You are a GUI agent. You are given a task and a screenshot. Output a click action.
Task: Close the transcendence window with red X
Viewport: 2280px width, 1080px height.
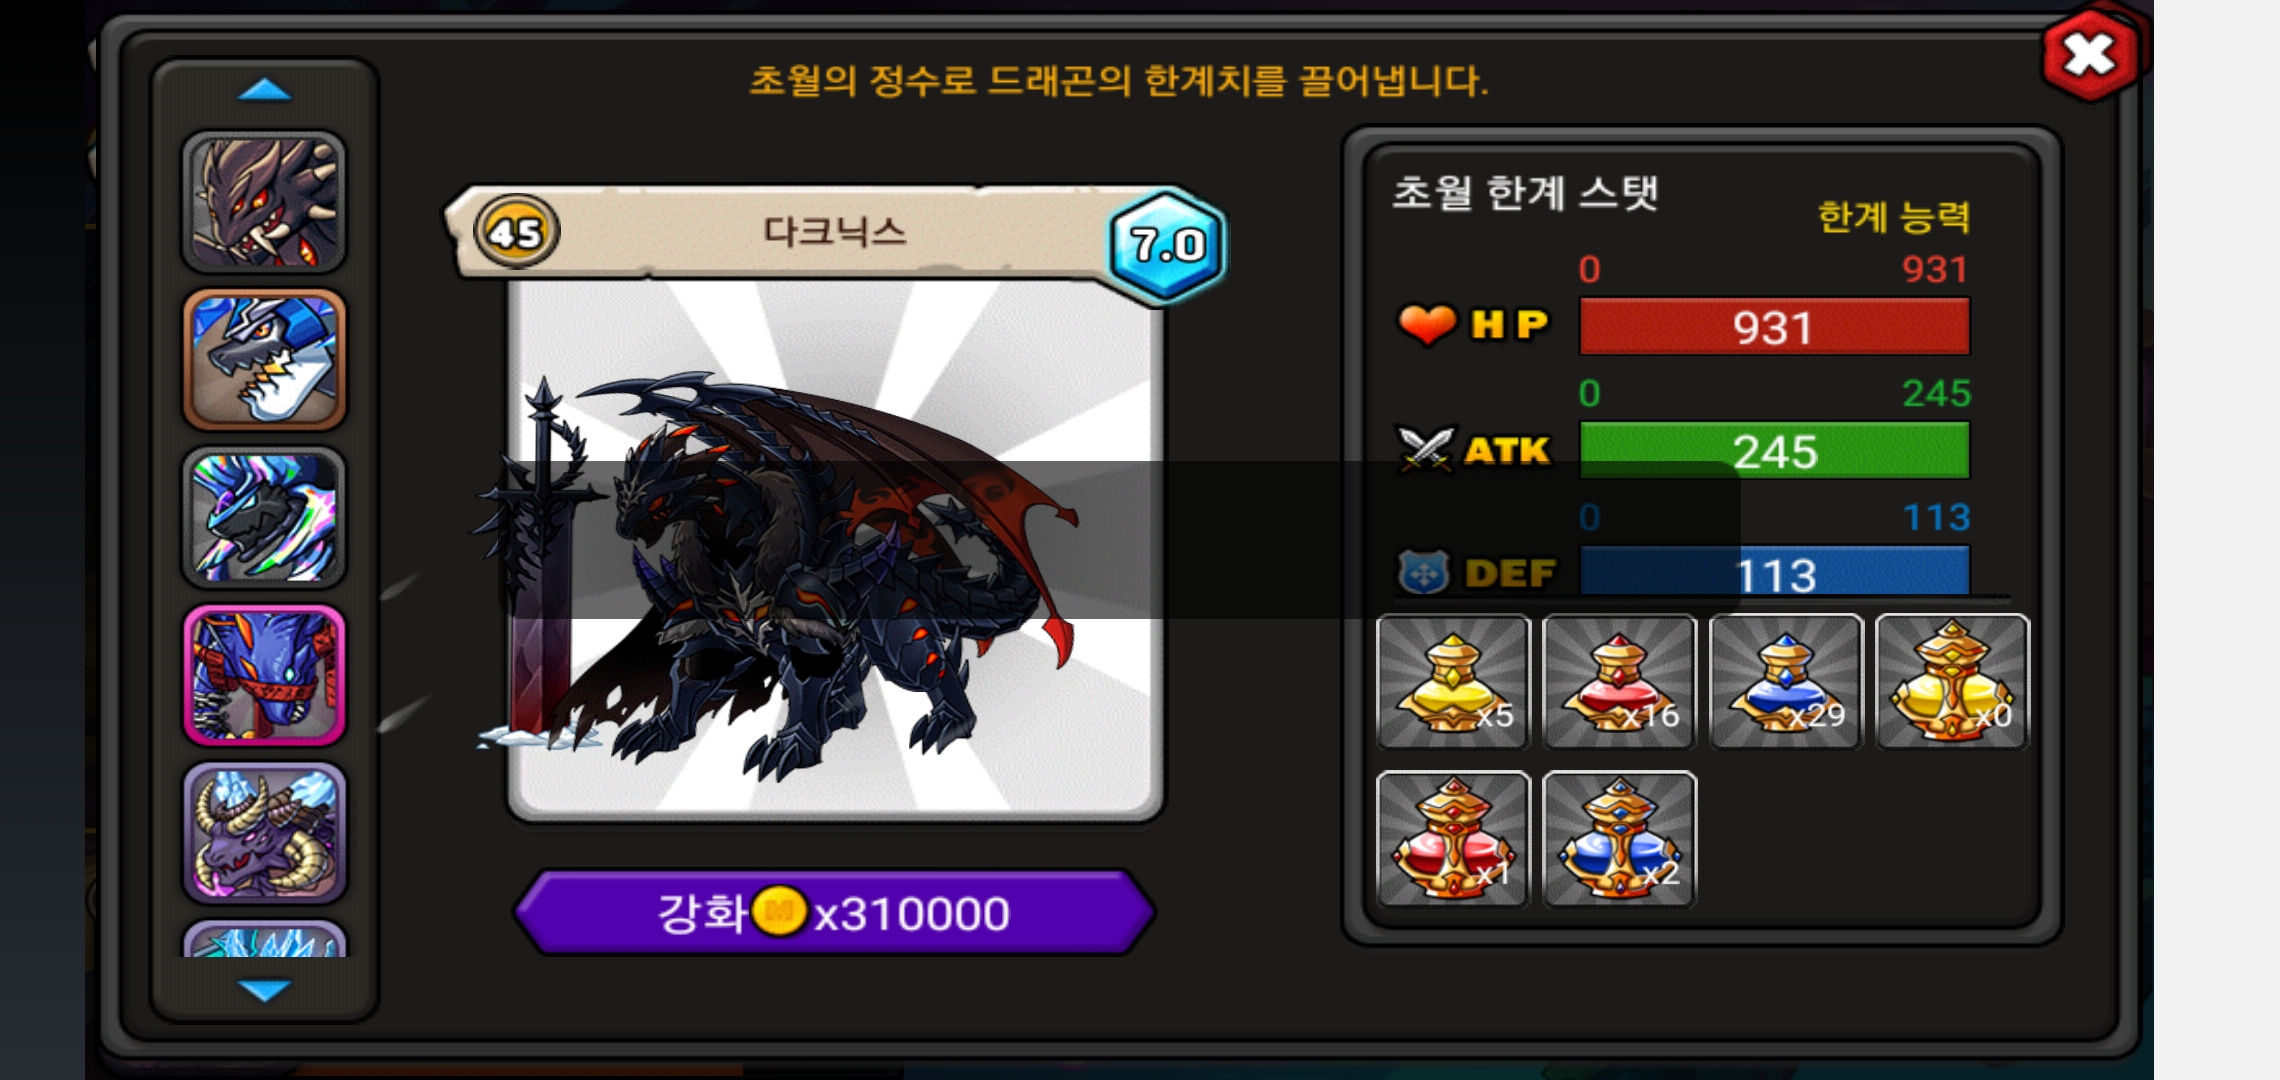2090,54
